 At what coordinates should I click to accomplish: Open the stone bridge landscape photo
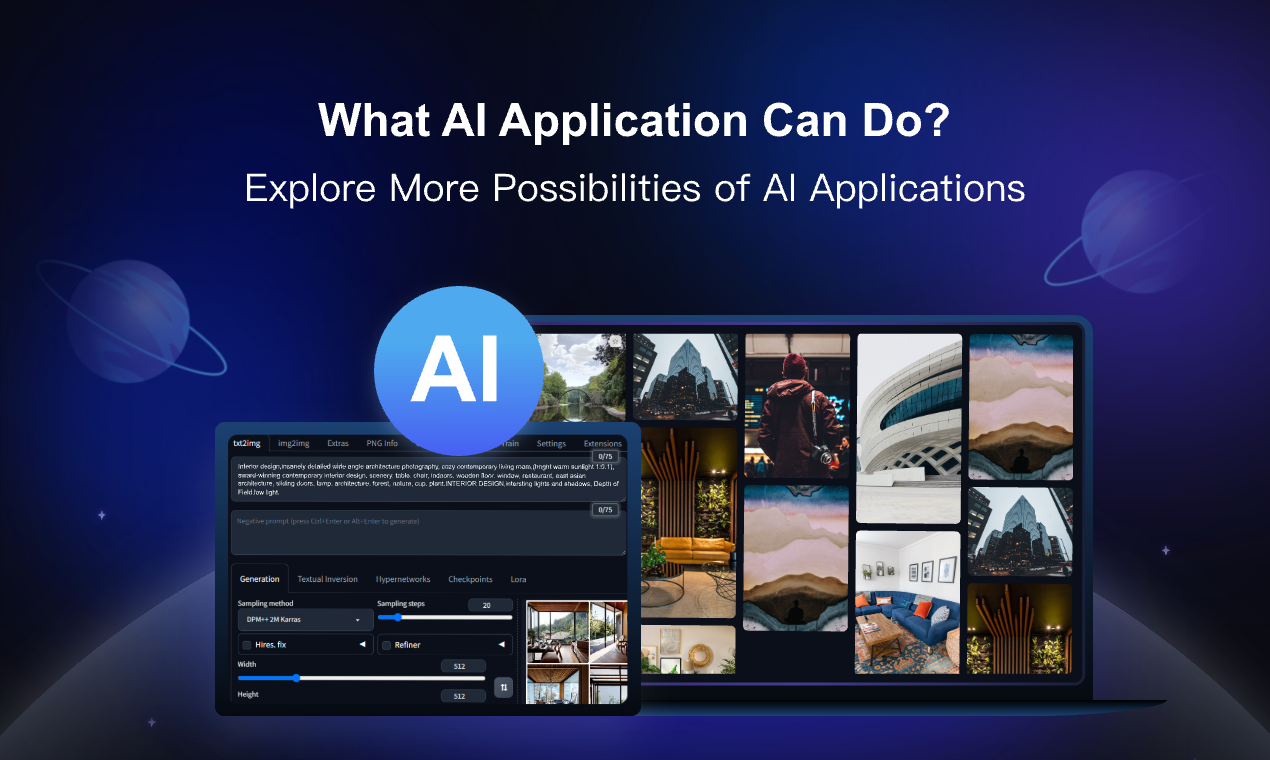point(582,377)
